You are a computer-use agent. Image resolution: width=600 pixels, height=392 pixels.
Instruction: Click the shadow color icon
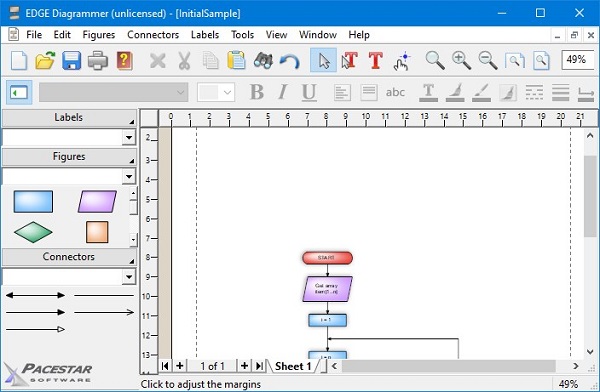coord(508,93)
